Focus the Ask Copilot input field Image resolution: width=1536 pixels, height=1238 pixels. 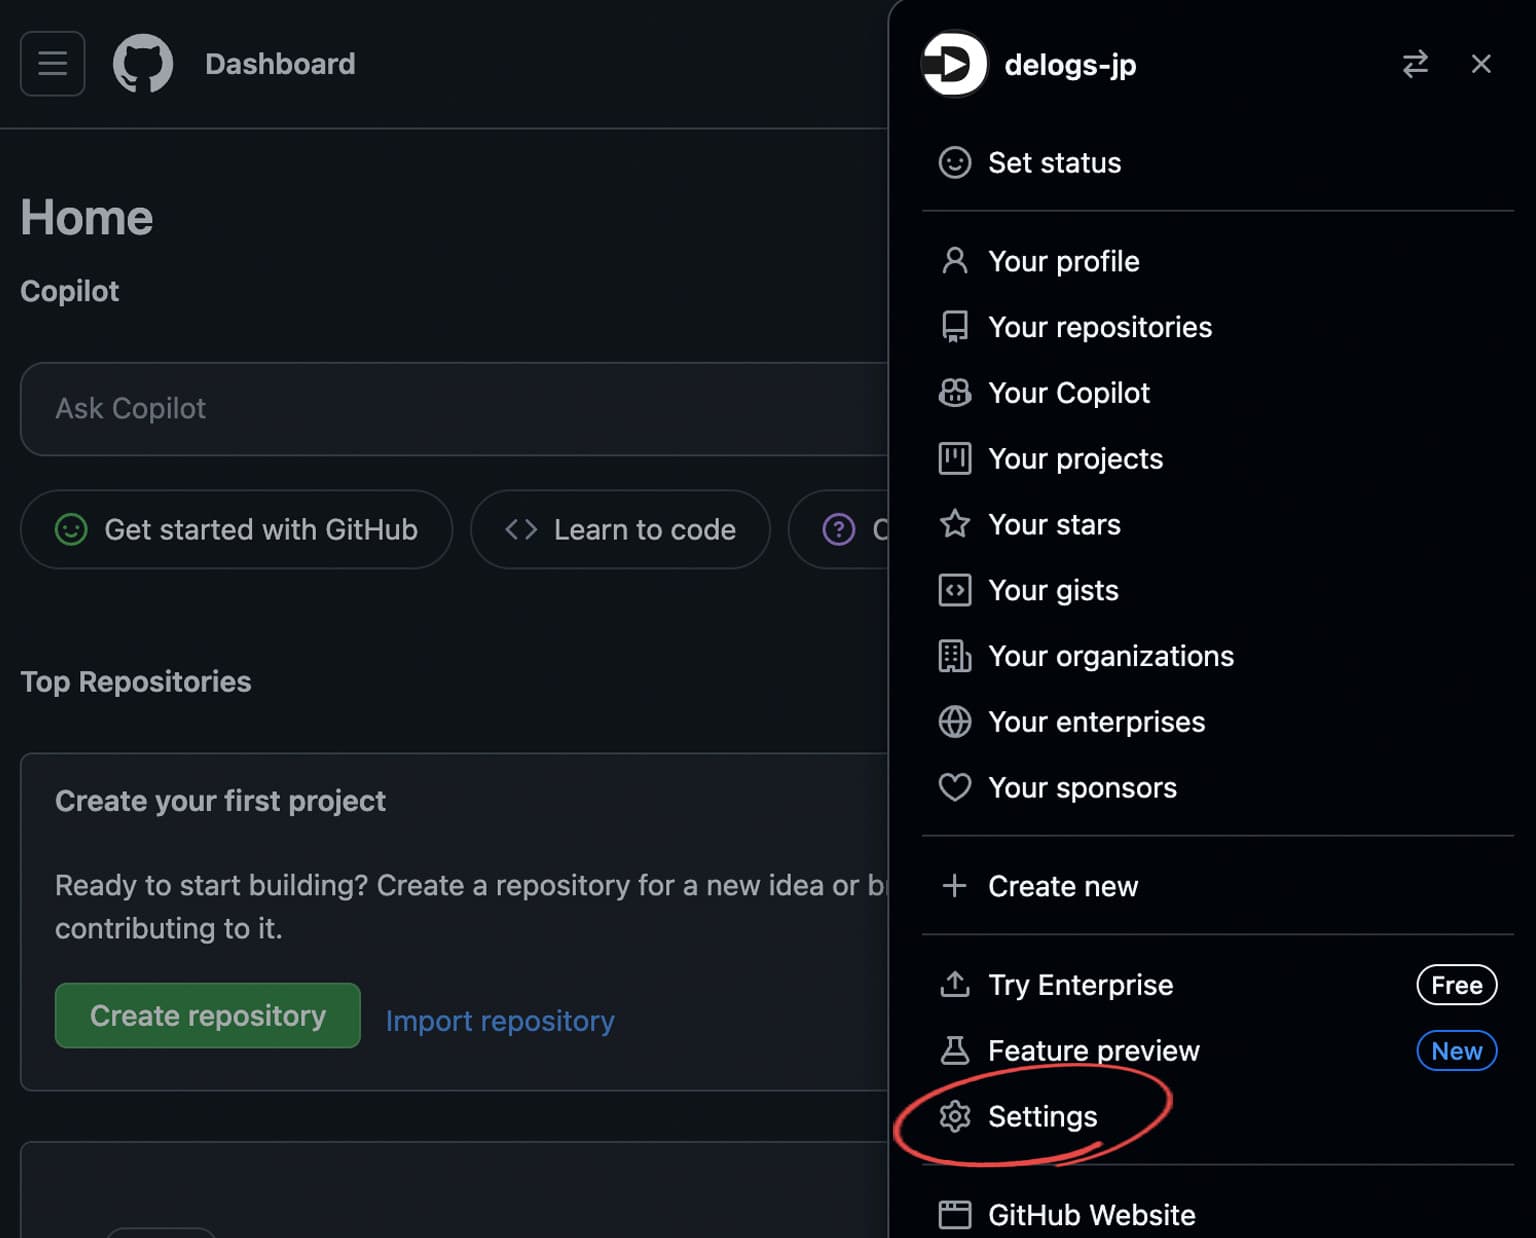point(454,409)
